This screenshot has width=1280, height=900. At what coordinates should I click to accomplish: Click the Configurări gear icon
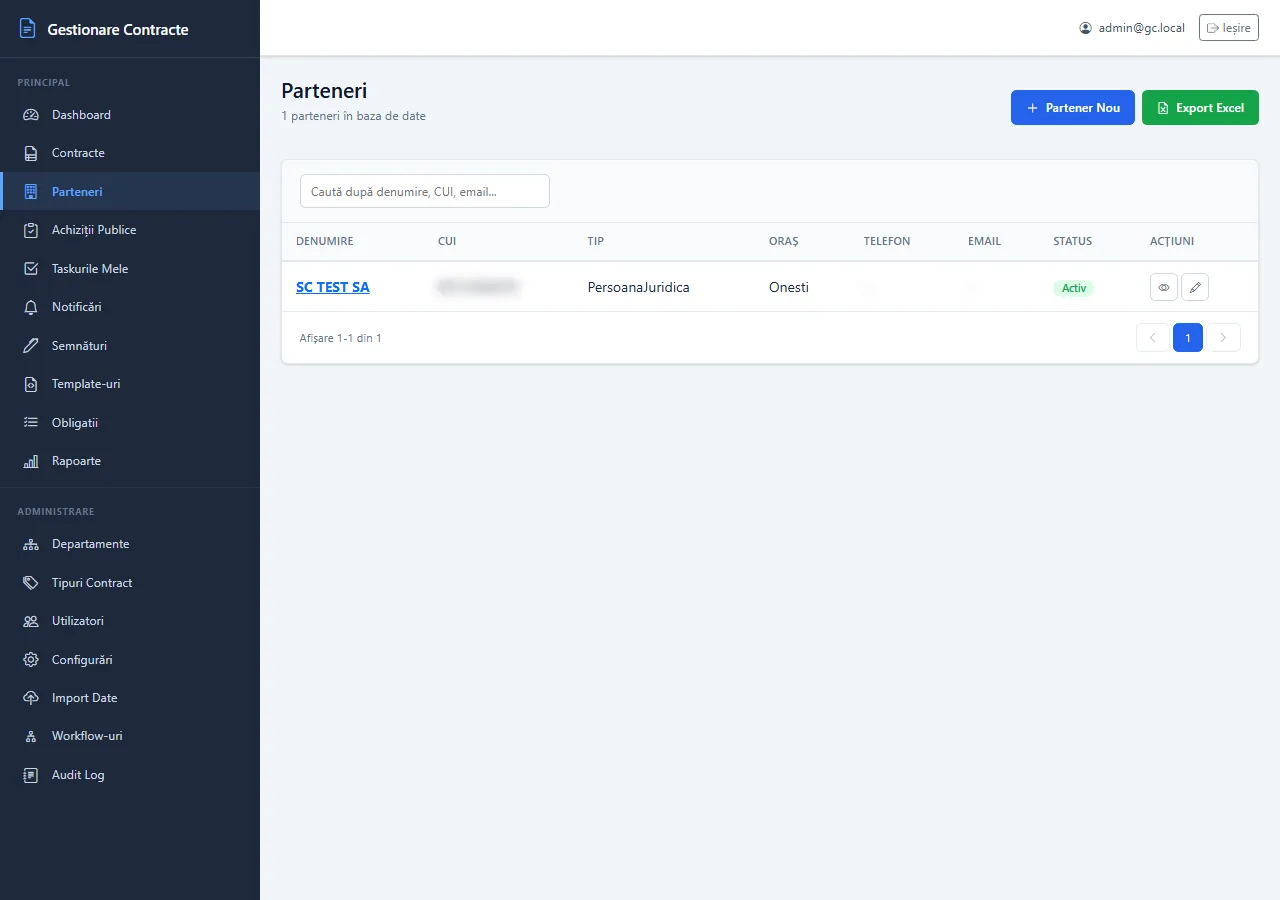[x=31, y=660]
